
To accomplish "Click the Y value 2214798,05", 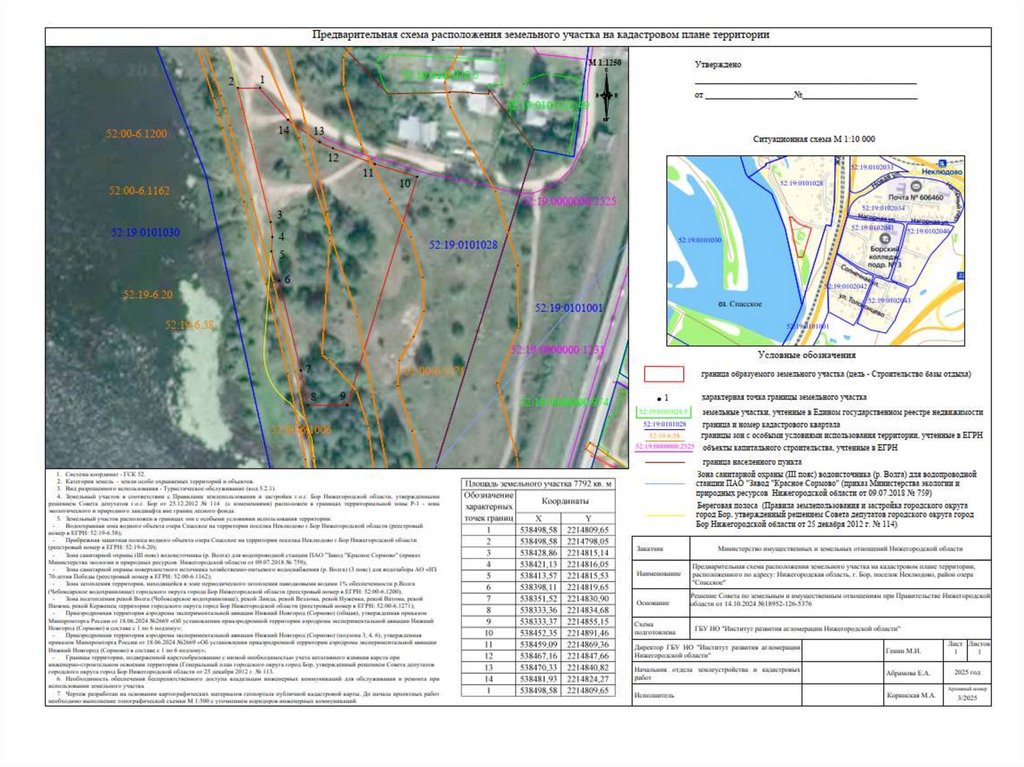I will 587,542.
